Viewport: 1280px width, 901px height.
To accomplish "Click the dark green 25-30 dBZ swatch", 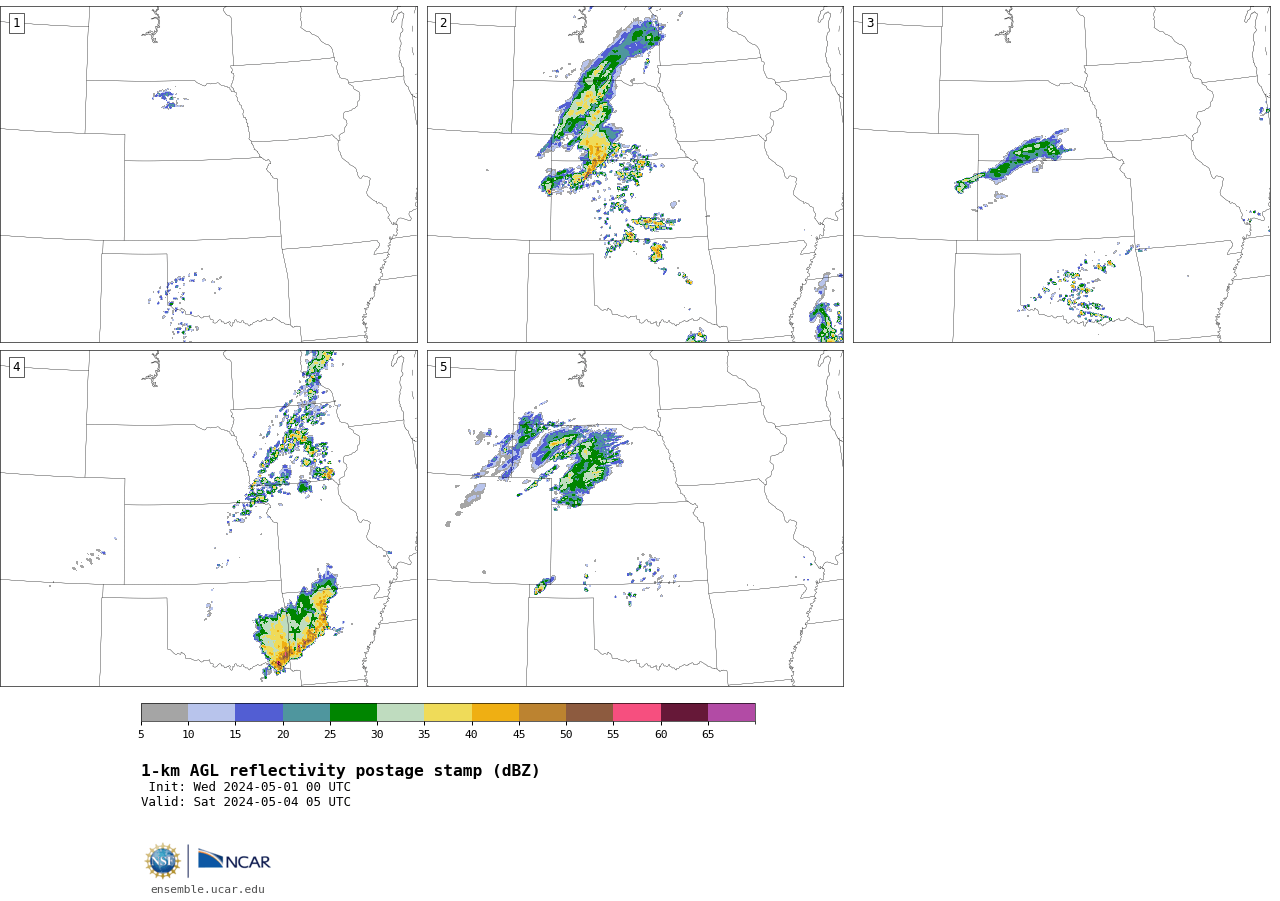I will pyautogui.click(x=354, y=713).
